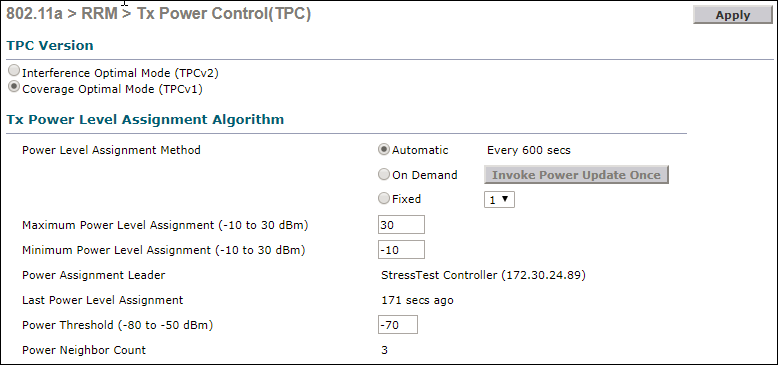Focus the Maximum Power Level Assignment field

coord(401,224)
